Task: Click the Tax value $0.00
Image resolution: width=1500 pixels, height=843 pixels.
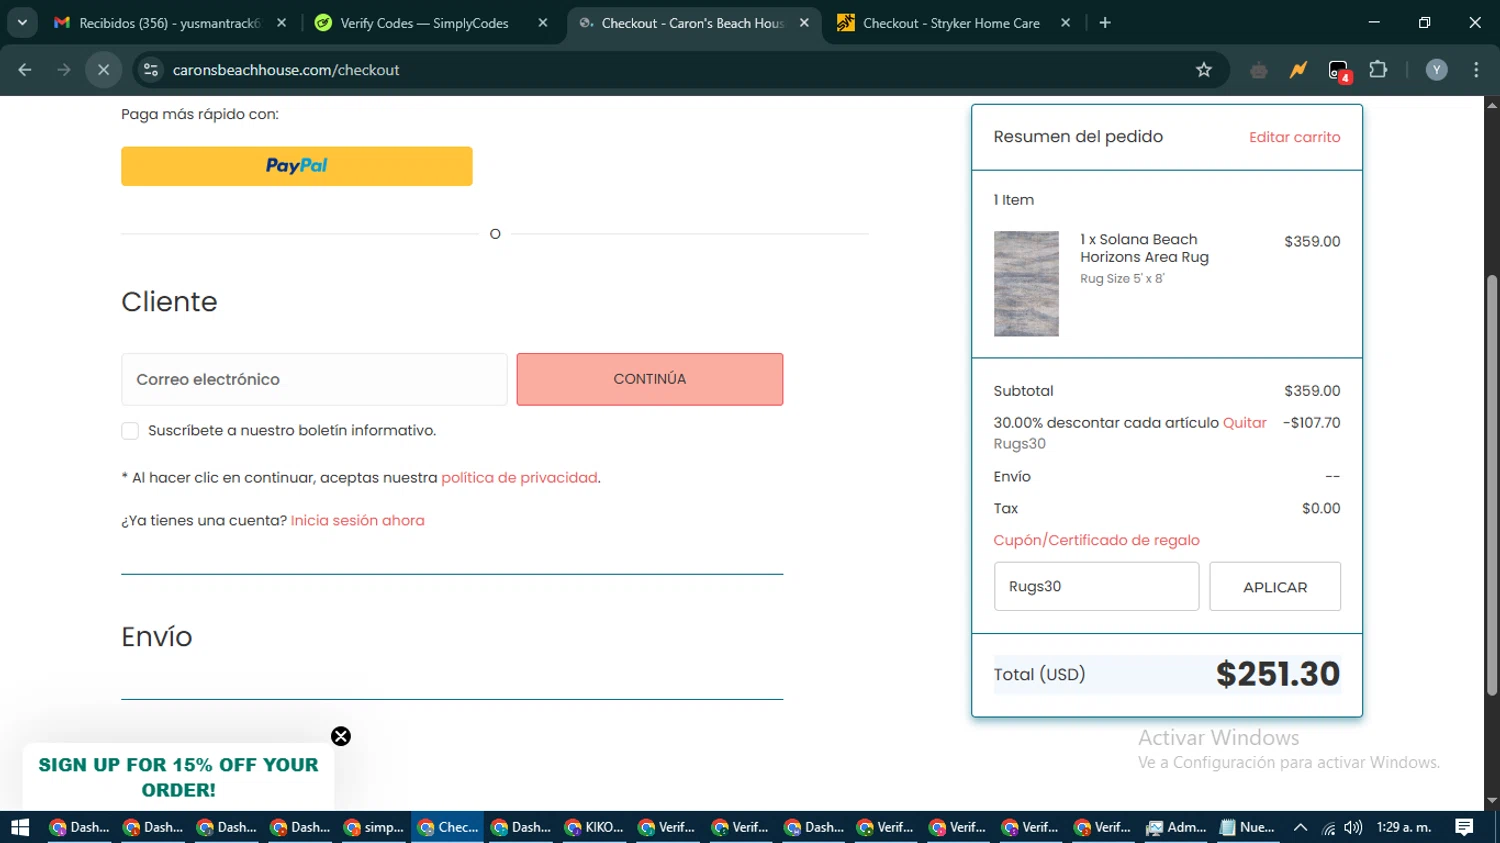Action: point(1321,509)
